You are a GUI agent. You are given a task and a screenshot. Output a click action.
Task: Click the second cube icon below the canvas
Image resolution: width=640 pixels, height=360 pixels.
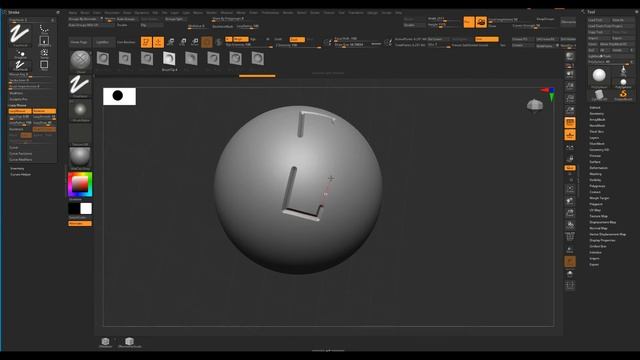tap(129, 342)
